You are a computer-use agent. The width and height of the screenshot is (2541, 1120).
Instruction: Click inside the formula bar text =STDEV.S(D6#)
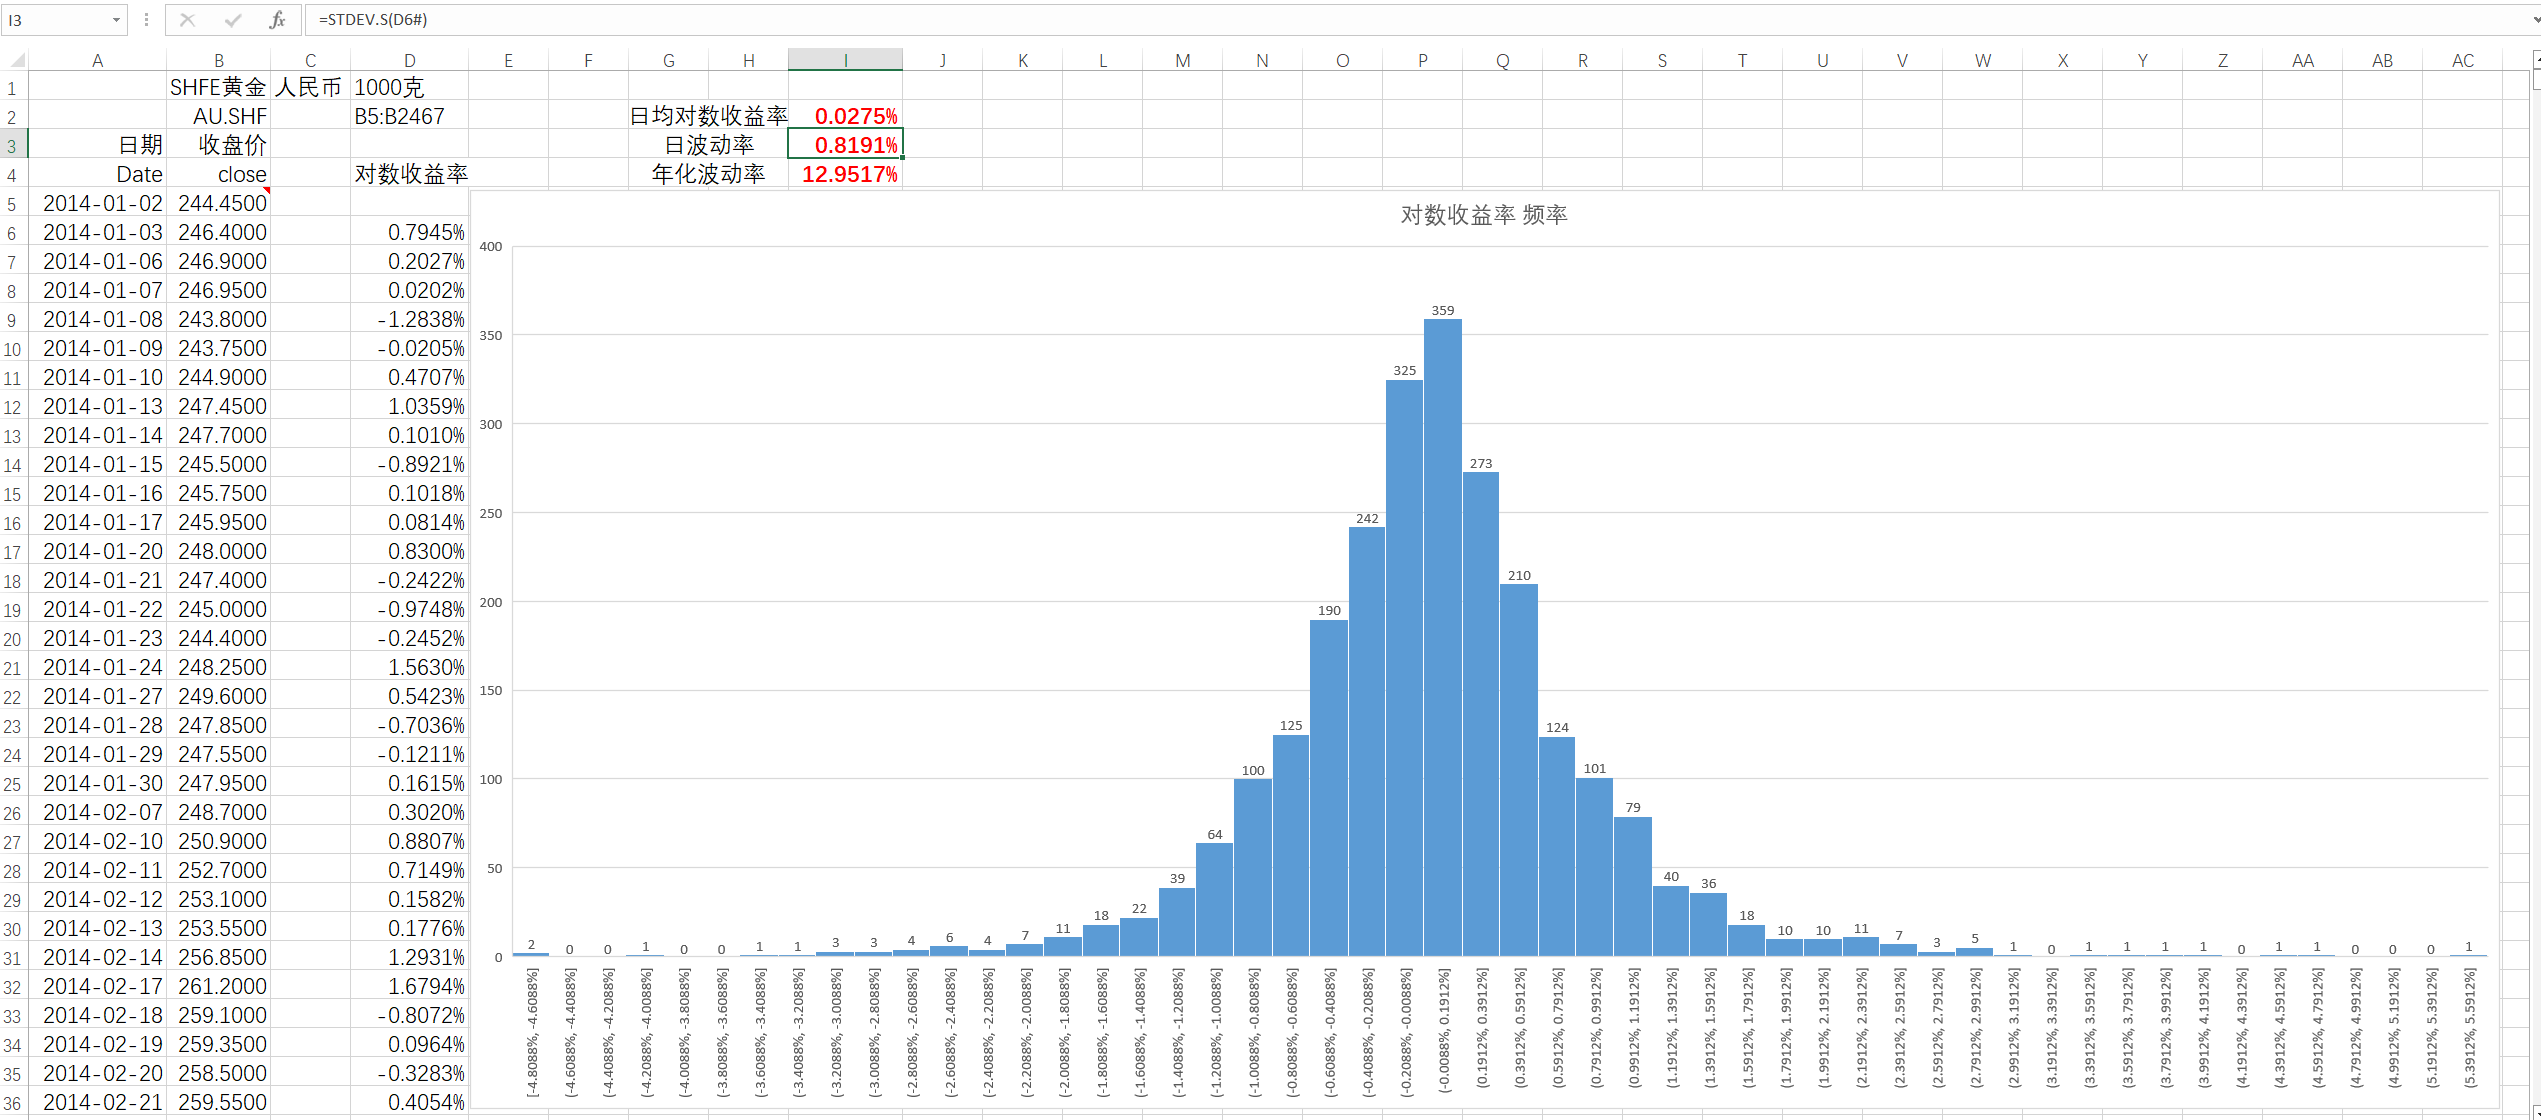click(373, 20)
